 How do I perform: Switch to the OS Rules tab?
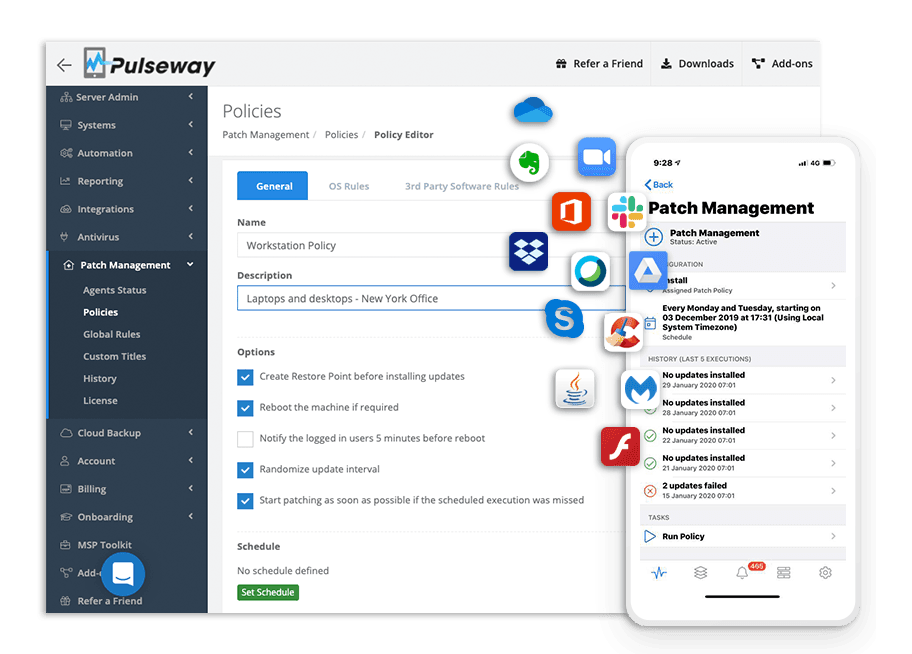349,186
